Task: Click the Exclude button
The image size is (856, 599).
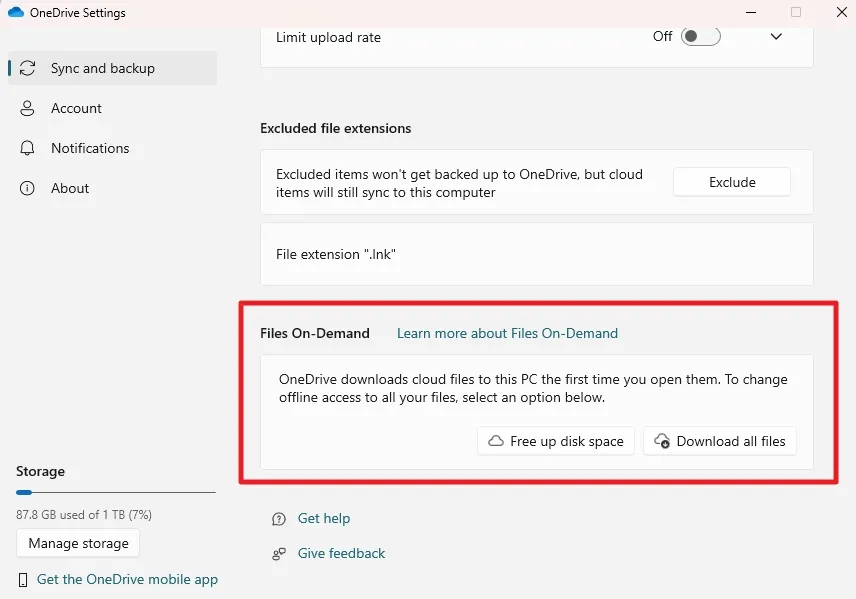Action: click(732, 182)
